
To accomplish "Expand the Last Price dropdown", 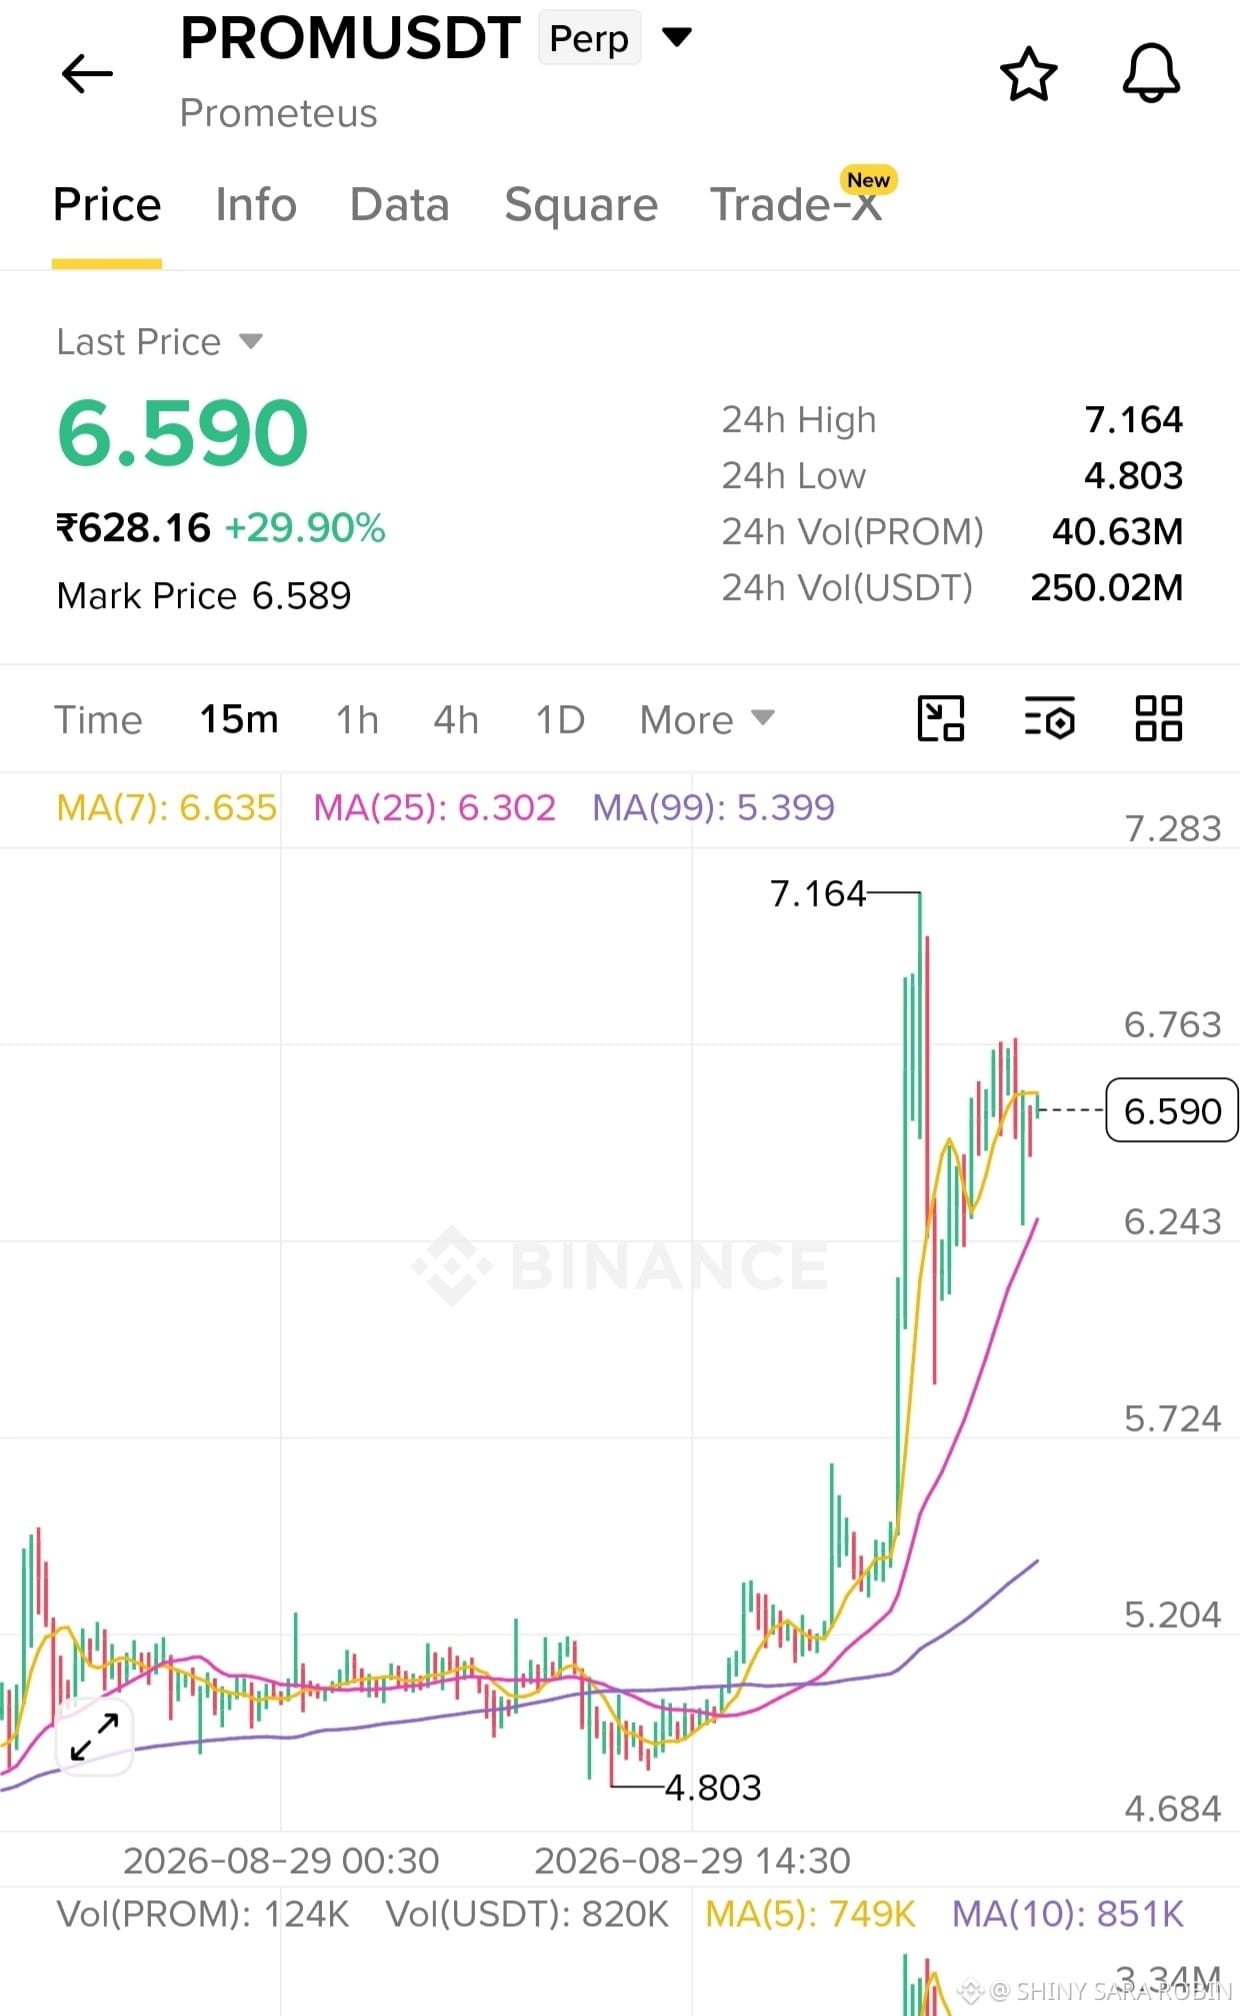I will [251, 342].
